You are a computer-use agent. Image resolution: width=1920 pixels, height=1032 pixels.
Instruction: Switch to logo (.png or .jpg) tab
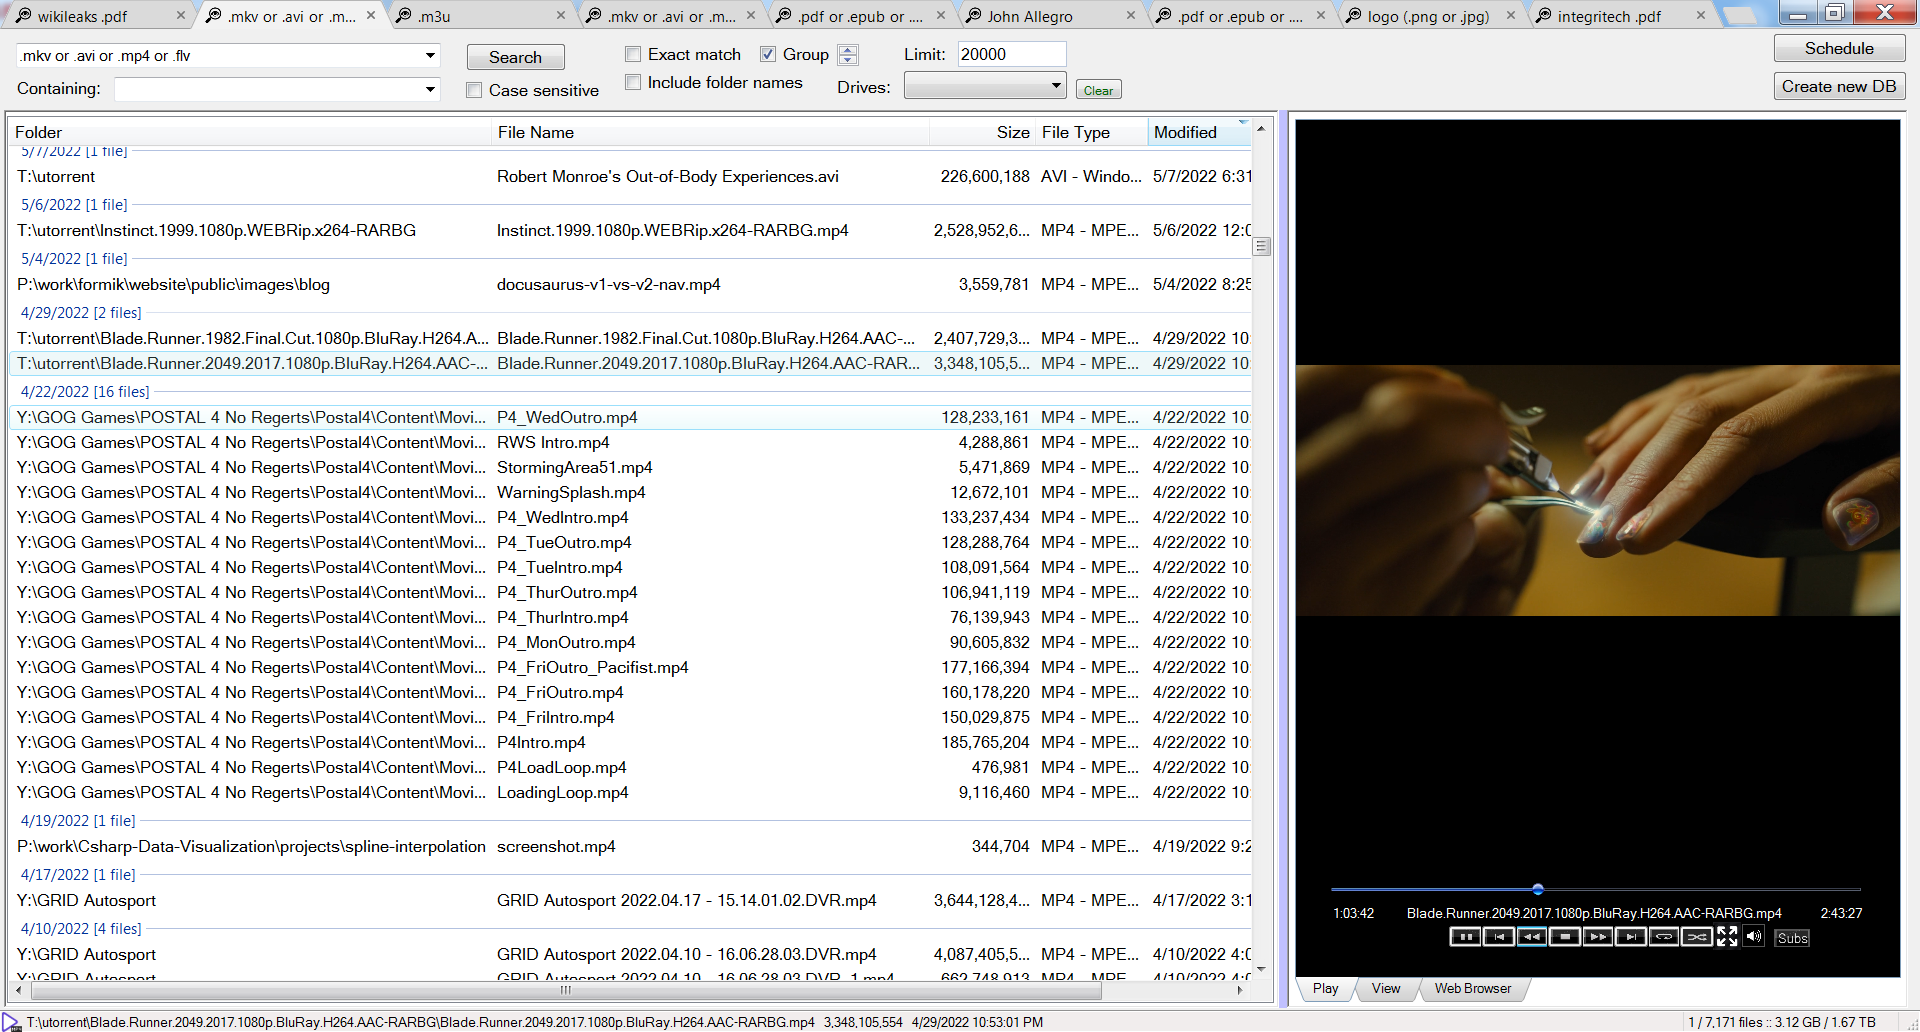pos(1428,16)
